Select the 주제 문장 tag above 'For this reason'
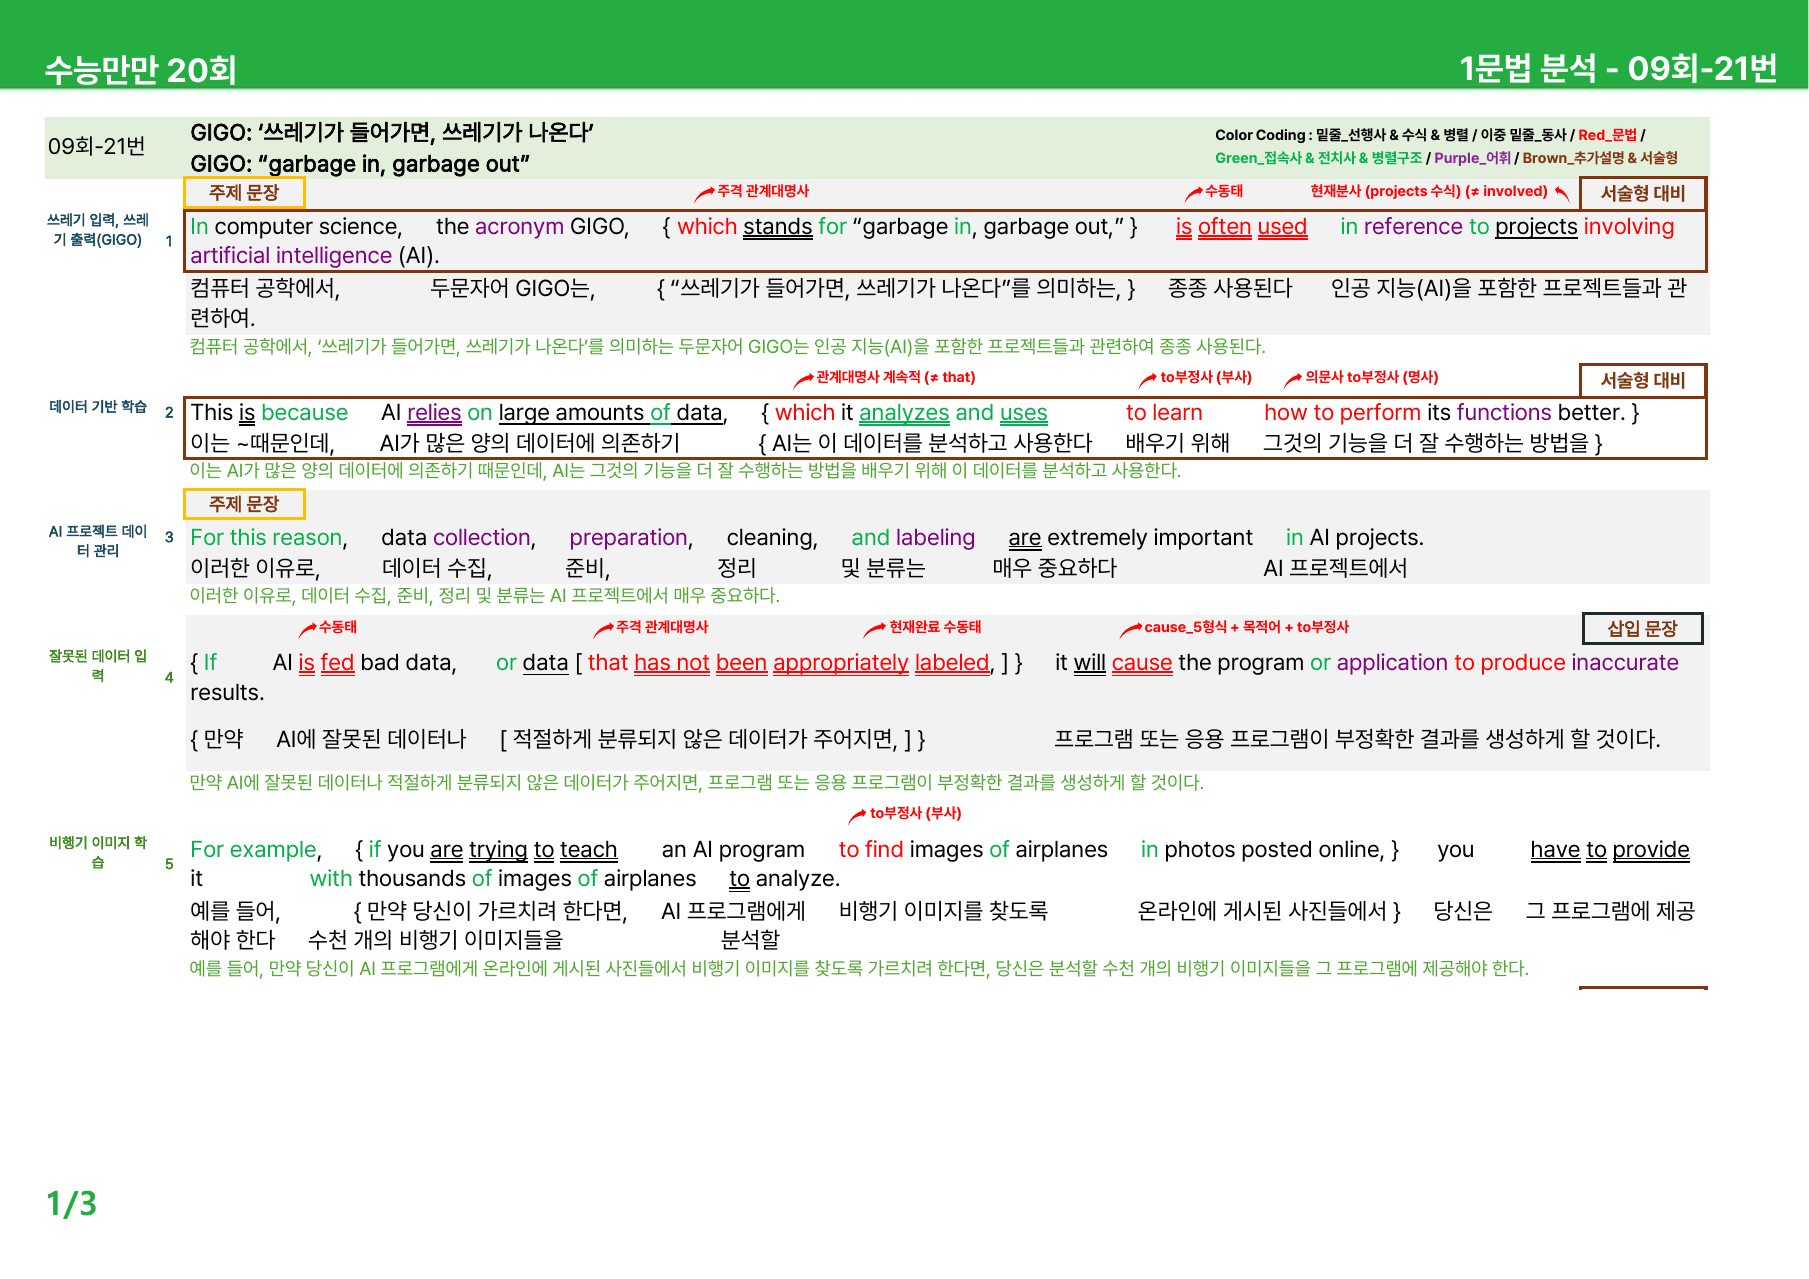 244,504
